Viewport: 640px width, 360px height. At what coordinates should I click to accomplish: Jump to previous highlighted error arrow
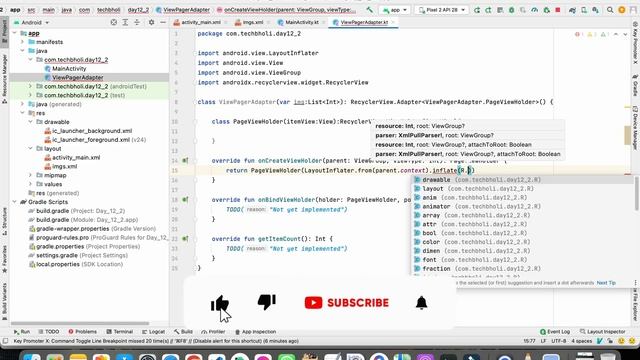point(616,34)
